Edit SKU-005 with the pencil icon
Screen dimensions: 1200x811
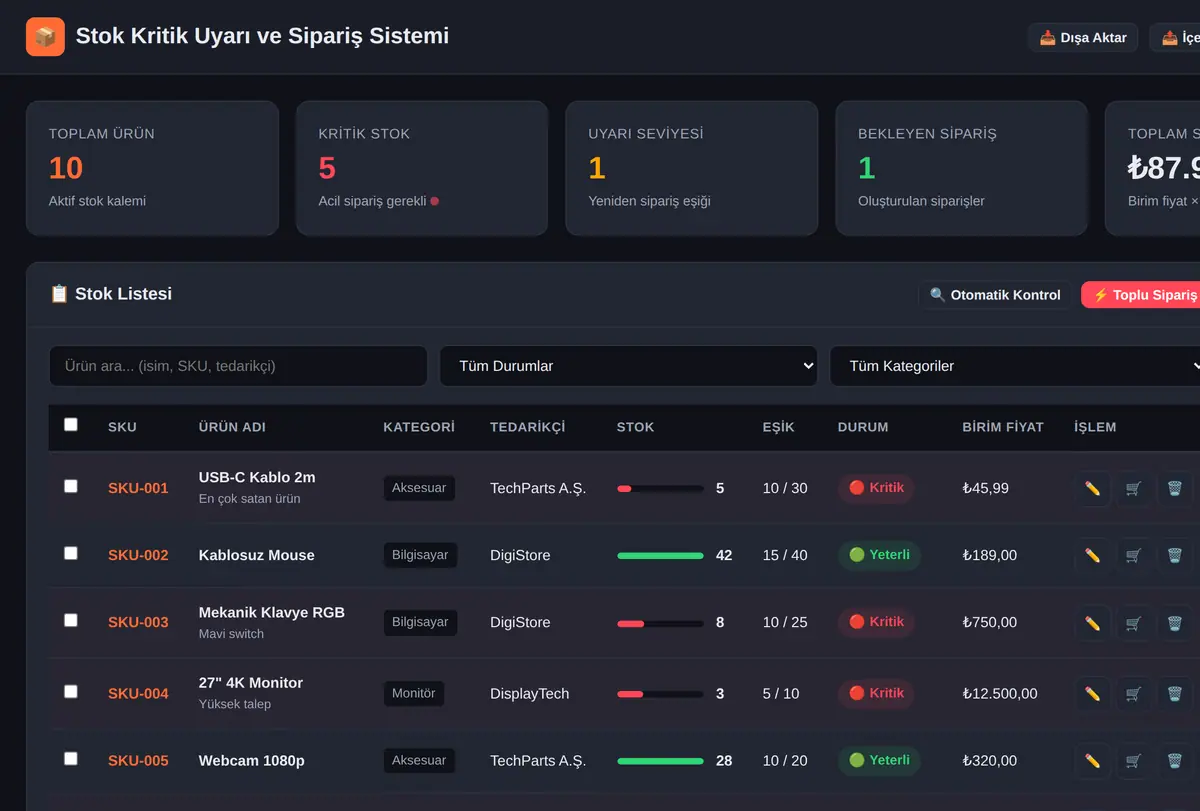1092,761
